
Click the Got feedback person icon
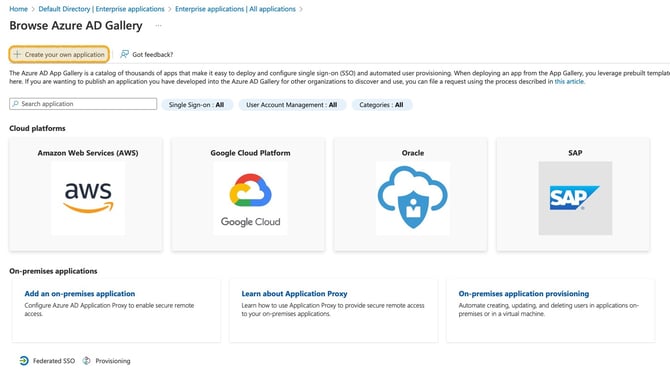(x=124, y=54)
